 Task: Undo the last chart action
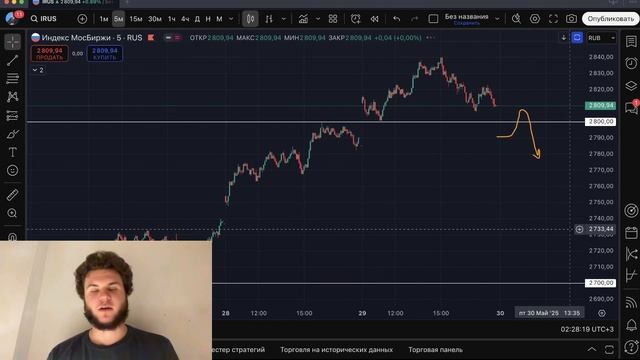click(396, 19)
